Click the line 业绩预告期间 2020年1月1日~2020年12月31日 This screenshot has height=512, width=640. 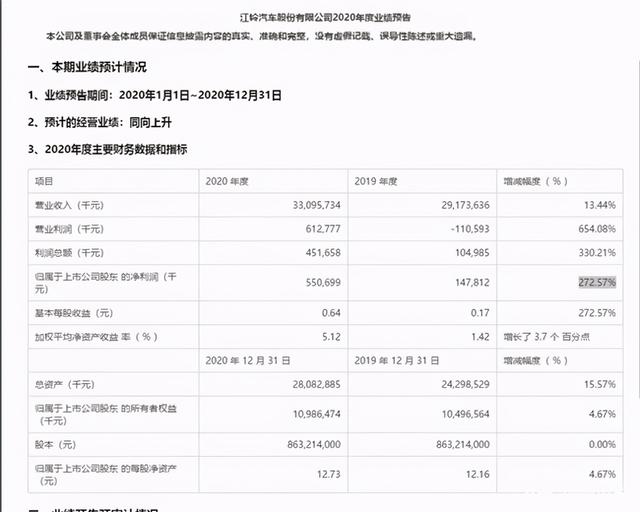155,96
